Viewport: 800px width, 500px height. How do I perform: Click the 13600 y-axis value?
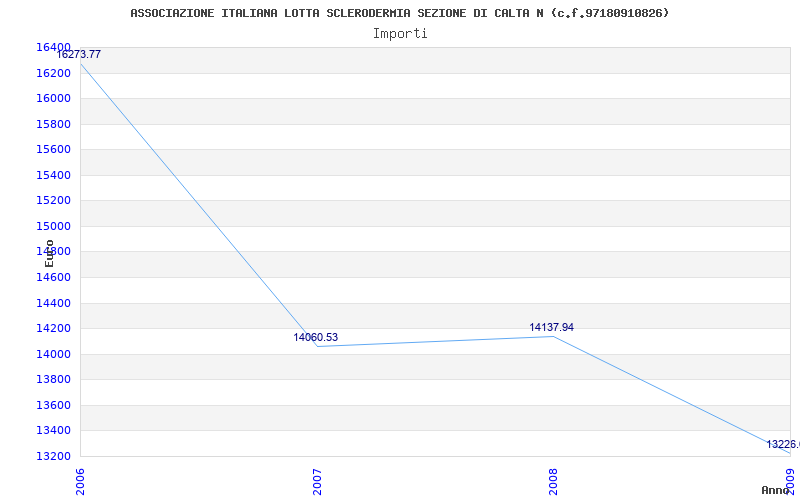pos(53,405)
